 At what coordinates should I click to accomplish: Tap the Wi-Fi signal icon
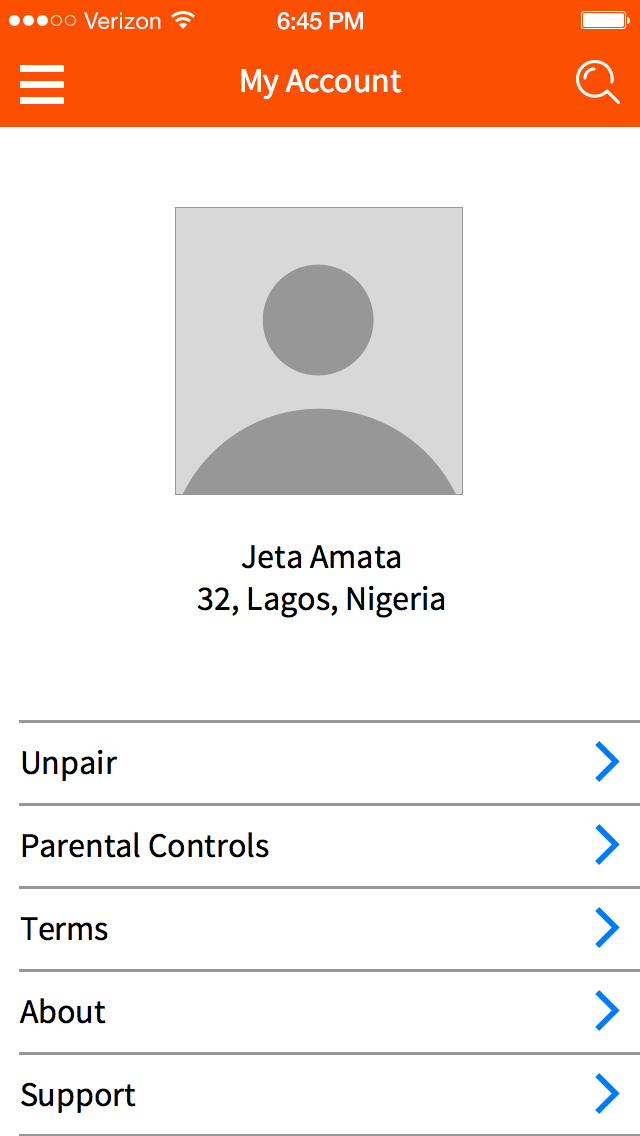click(183, 21)
